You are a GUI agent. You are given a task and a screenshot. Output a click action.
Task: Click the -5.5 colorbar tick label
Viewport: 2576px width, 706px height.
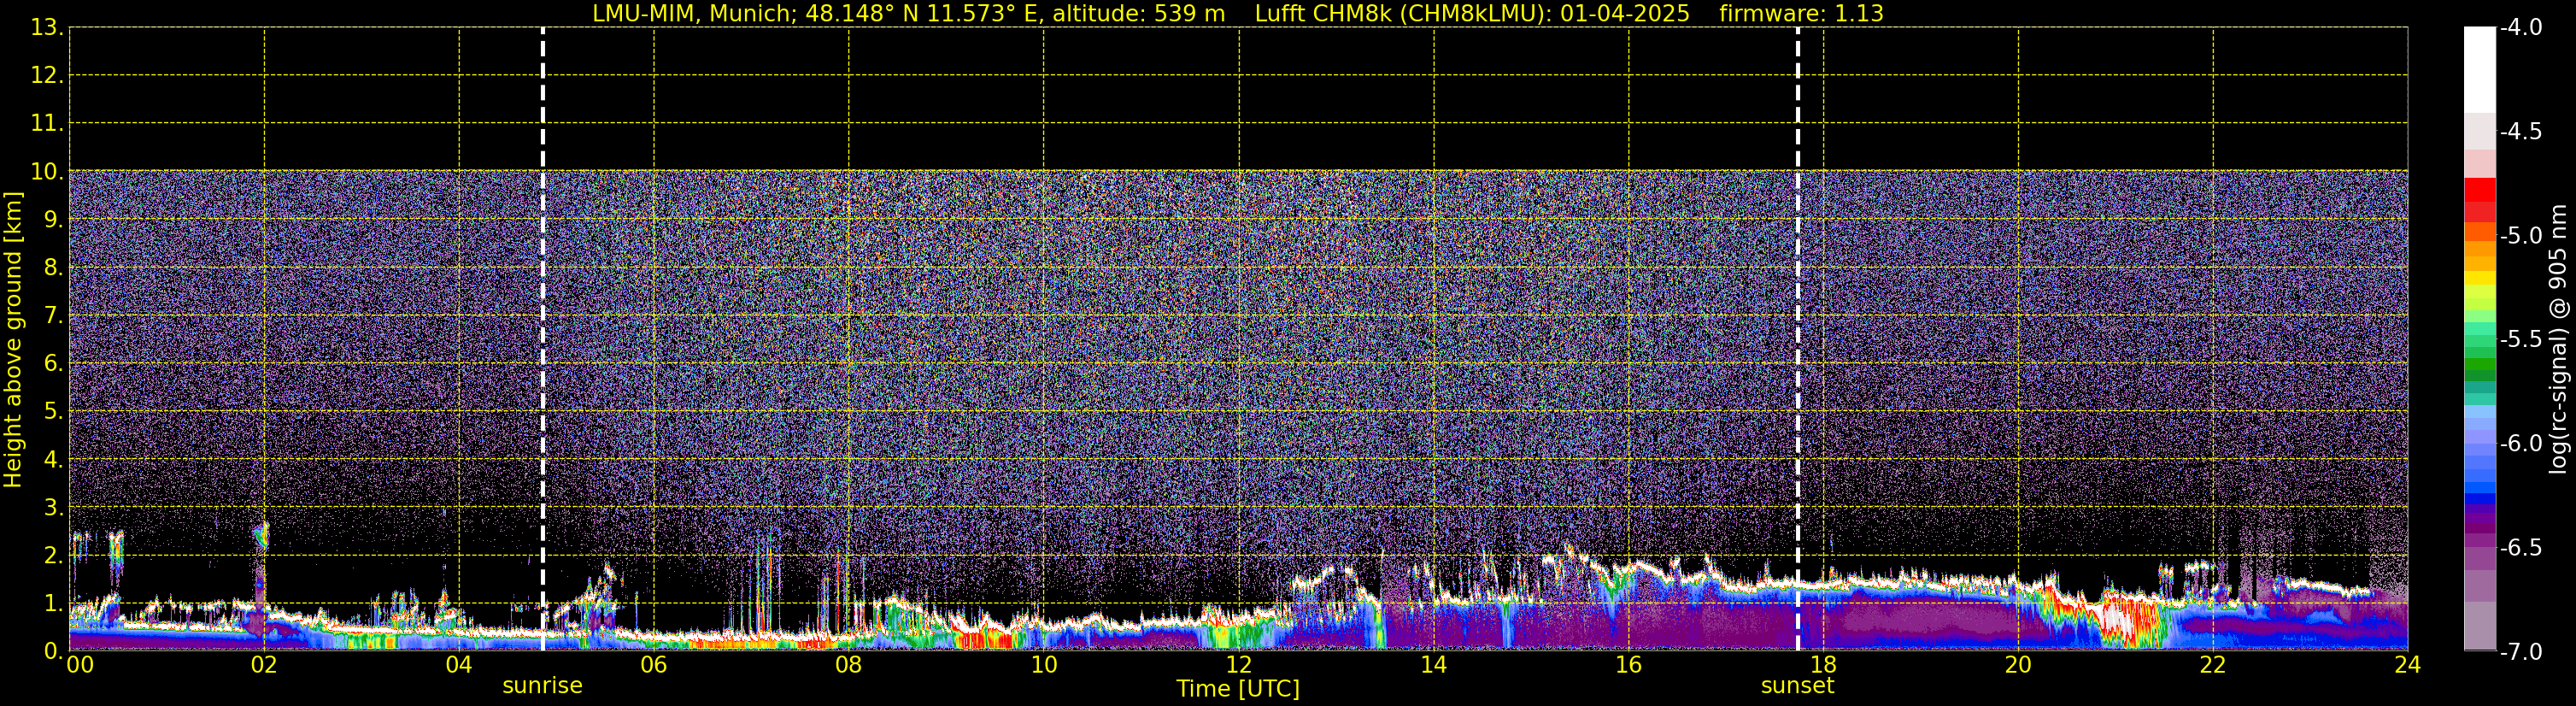(x=2521, y=339)
